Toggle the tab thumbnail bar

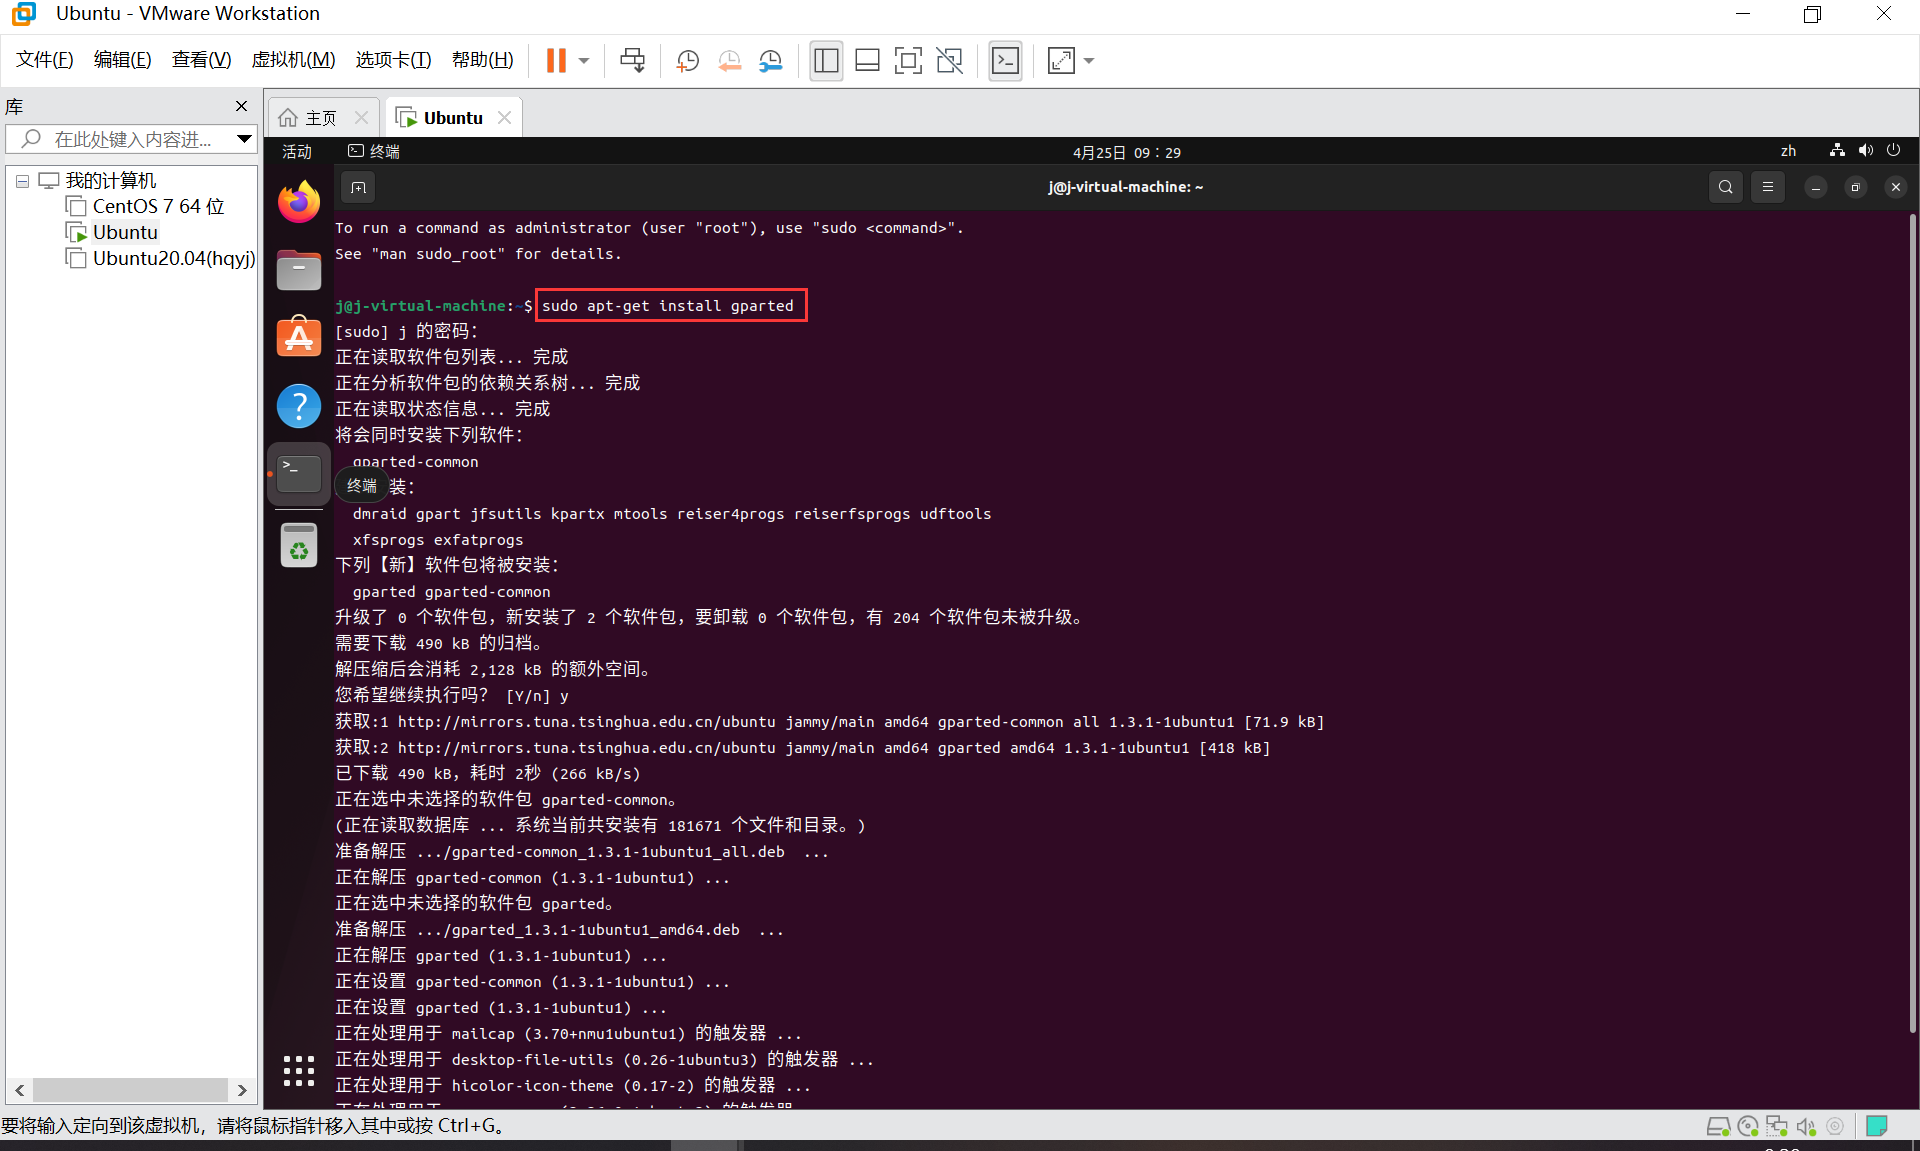click(x=866, y=60)
